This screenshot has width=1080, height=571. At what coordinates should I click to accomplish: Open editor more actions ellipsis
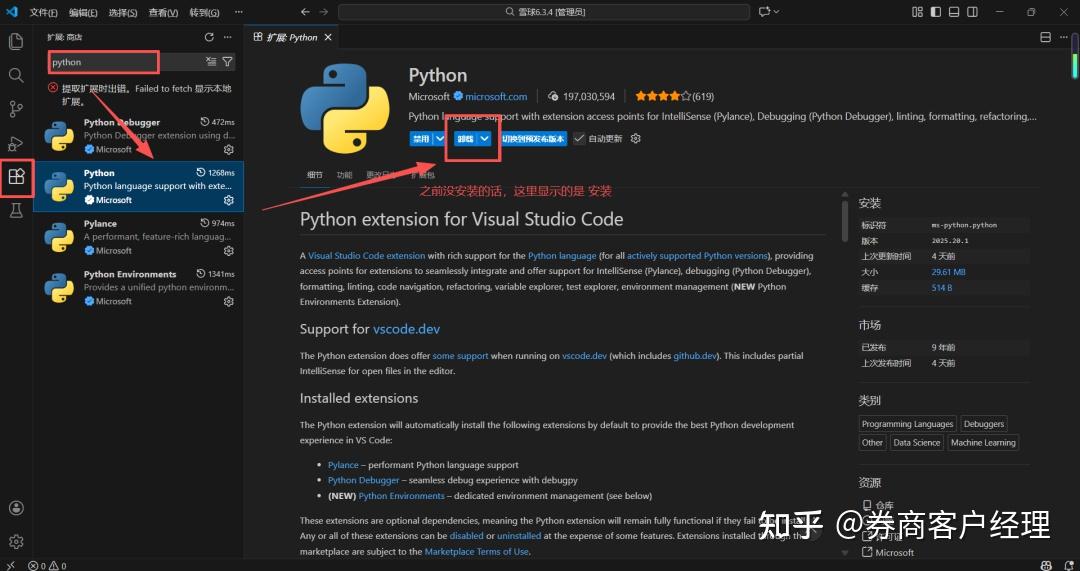1065,37
